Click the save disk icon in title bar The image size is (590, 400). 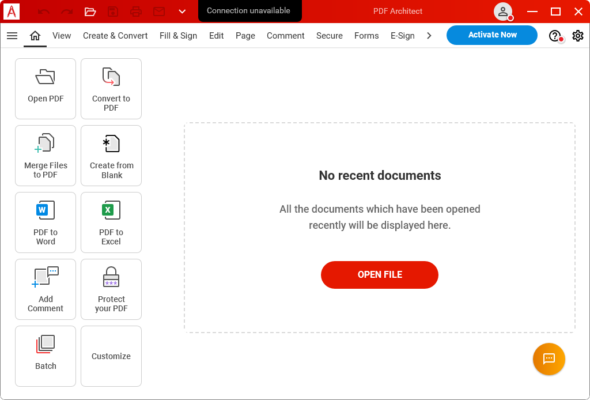tap(113, 12)
